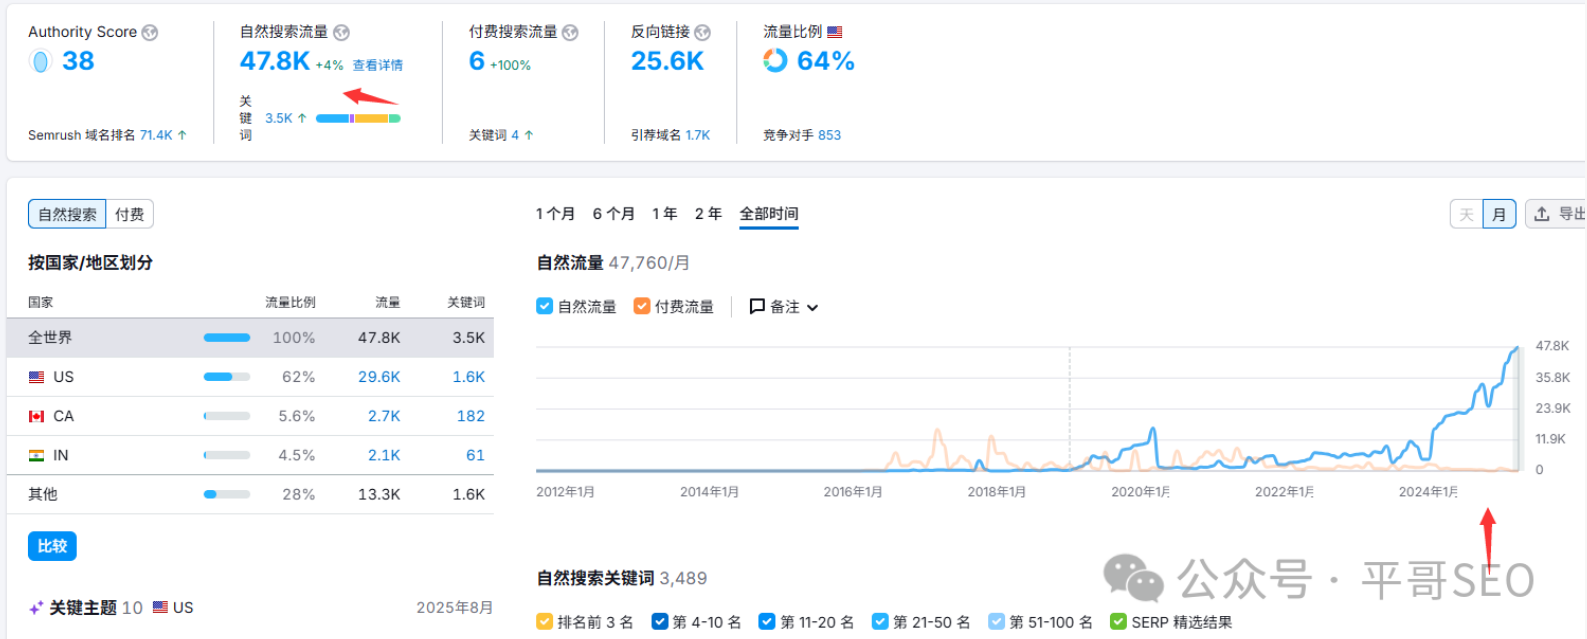The width and height of the screenshot is (1587, 639).
Task: Click the 备注 note flag icon
Action: [x=757, y=306]
